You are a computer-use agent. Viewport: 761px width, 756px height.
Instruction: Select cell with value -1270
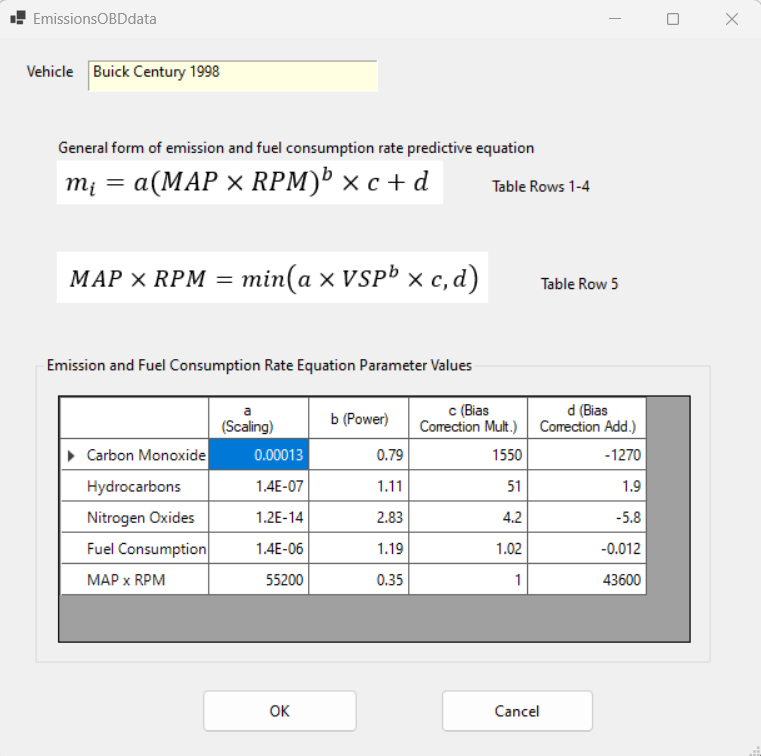click(587, 455)
